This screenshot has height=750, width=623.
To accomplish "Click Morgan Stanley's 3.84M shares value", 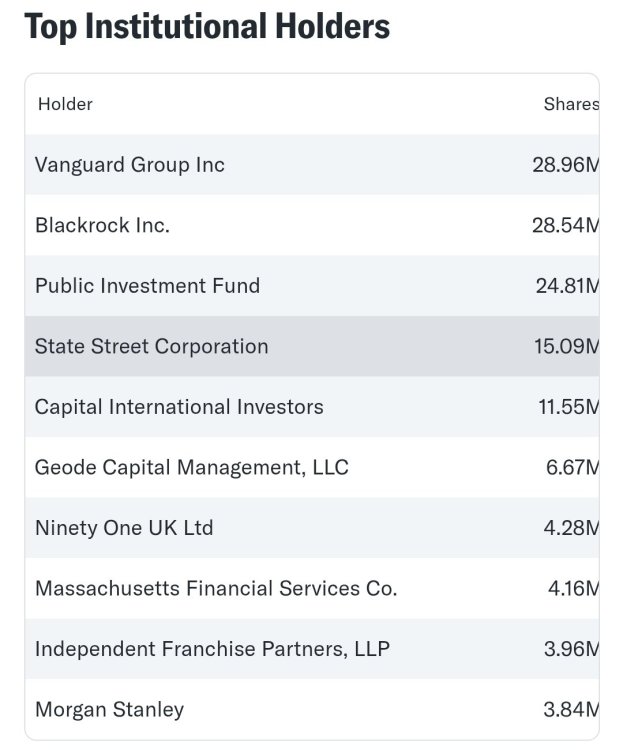I will 572,710.
